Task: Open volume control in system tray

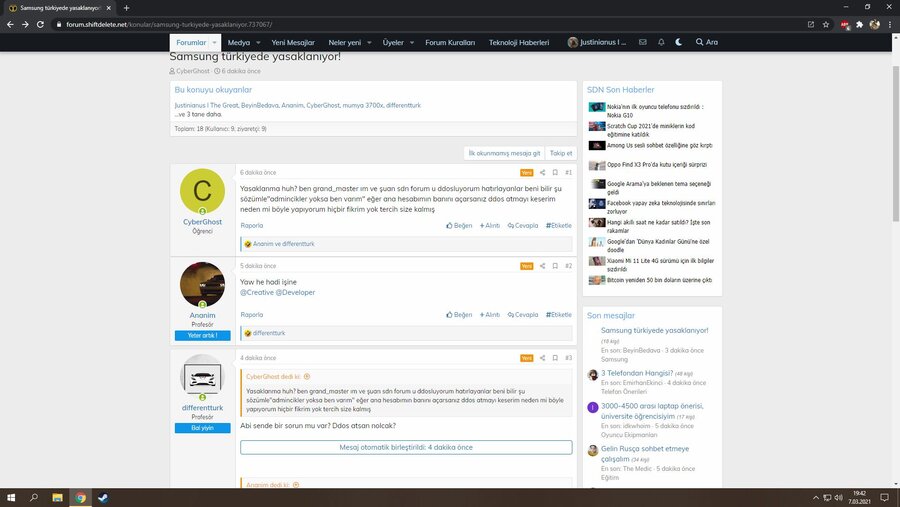Action: [839, 498]
